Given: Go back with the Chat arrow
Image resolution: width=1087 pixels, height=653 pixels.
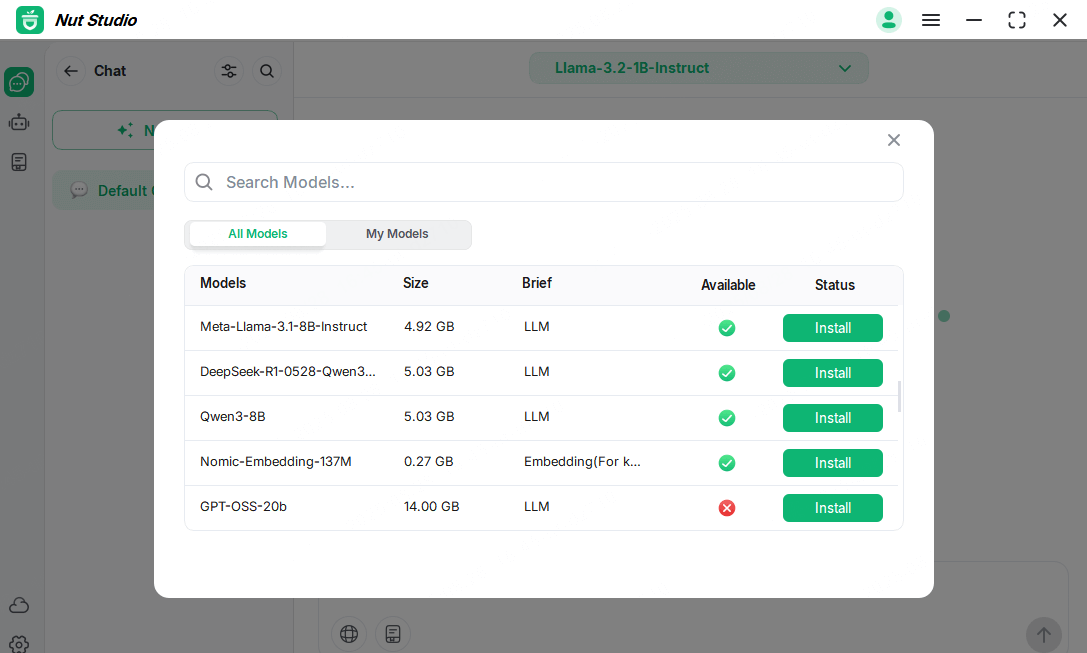Looking at the screenshot, I should 71,71.
